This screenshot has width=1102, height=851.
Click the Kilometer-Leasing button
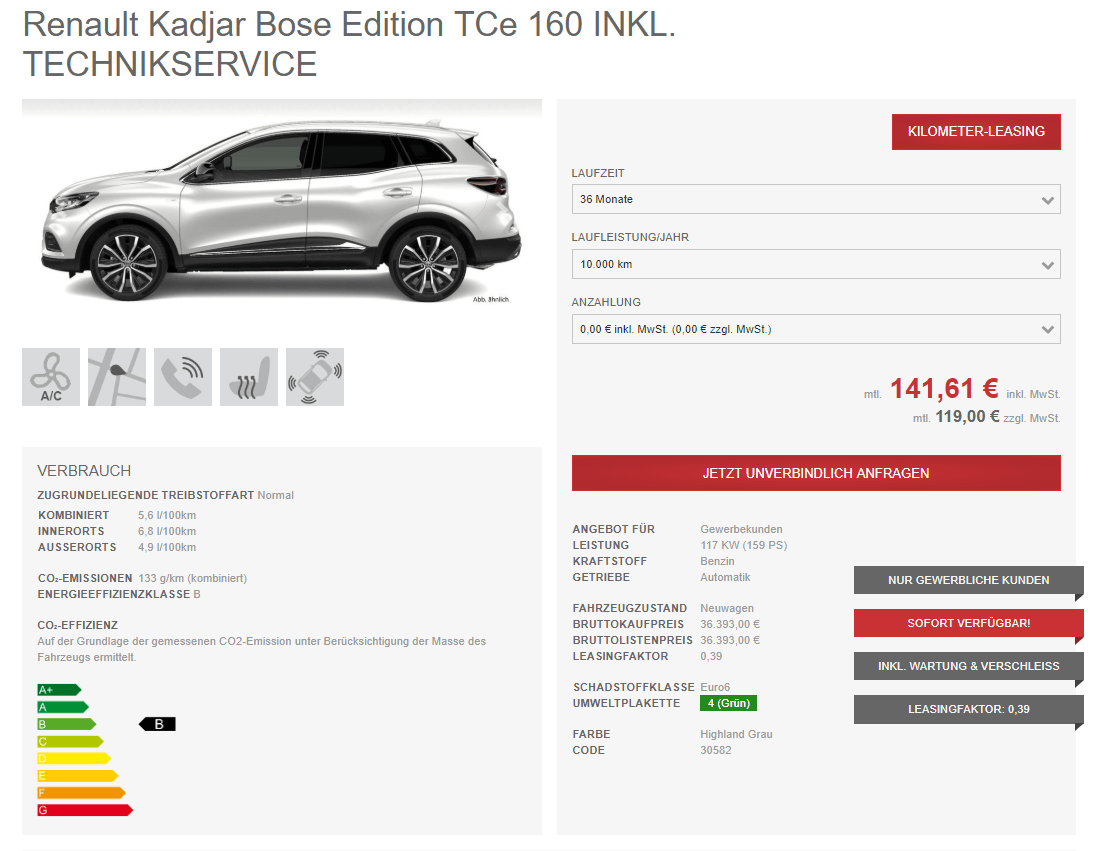pyautogui.click(x=976, y=131)
